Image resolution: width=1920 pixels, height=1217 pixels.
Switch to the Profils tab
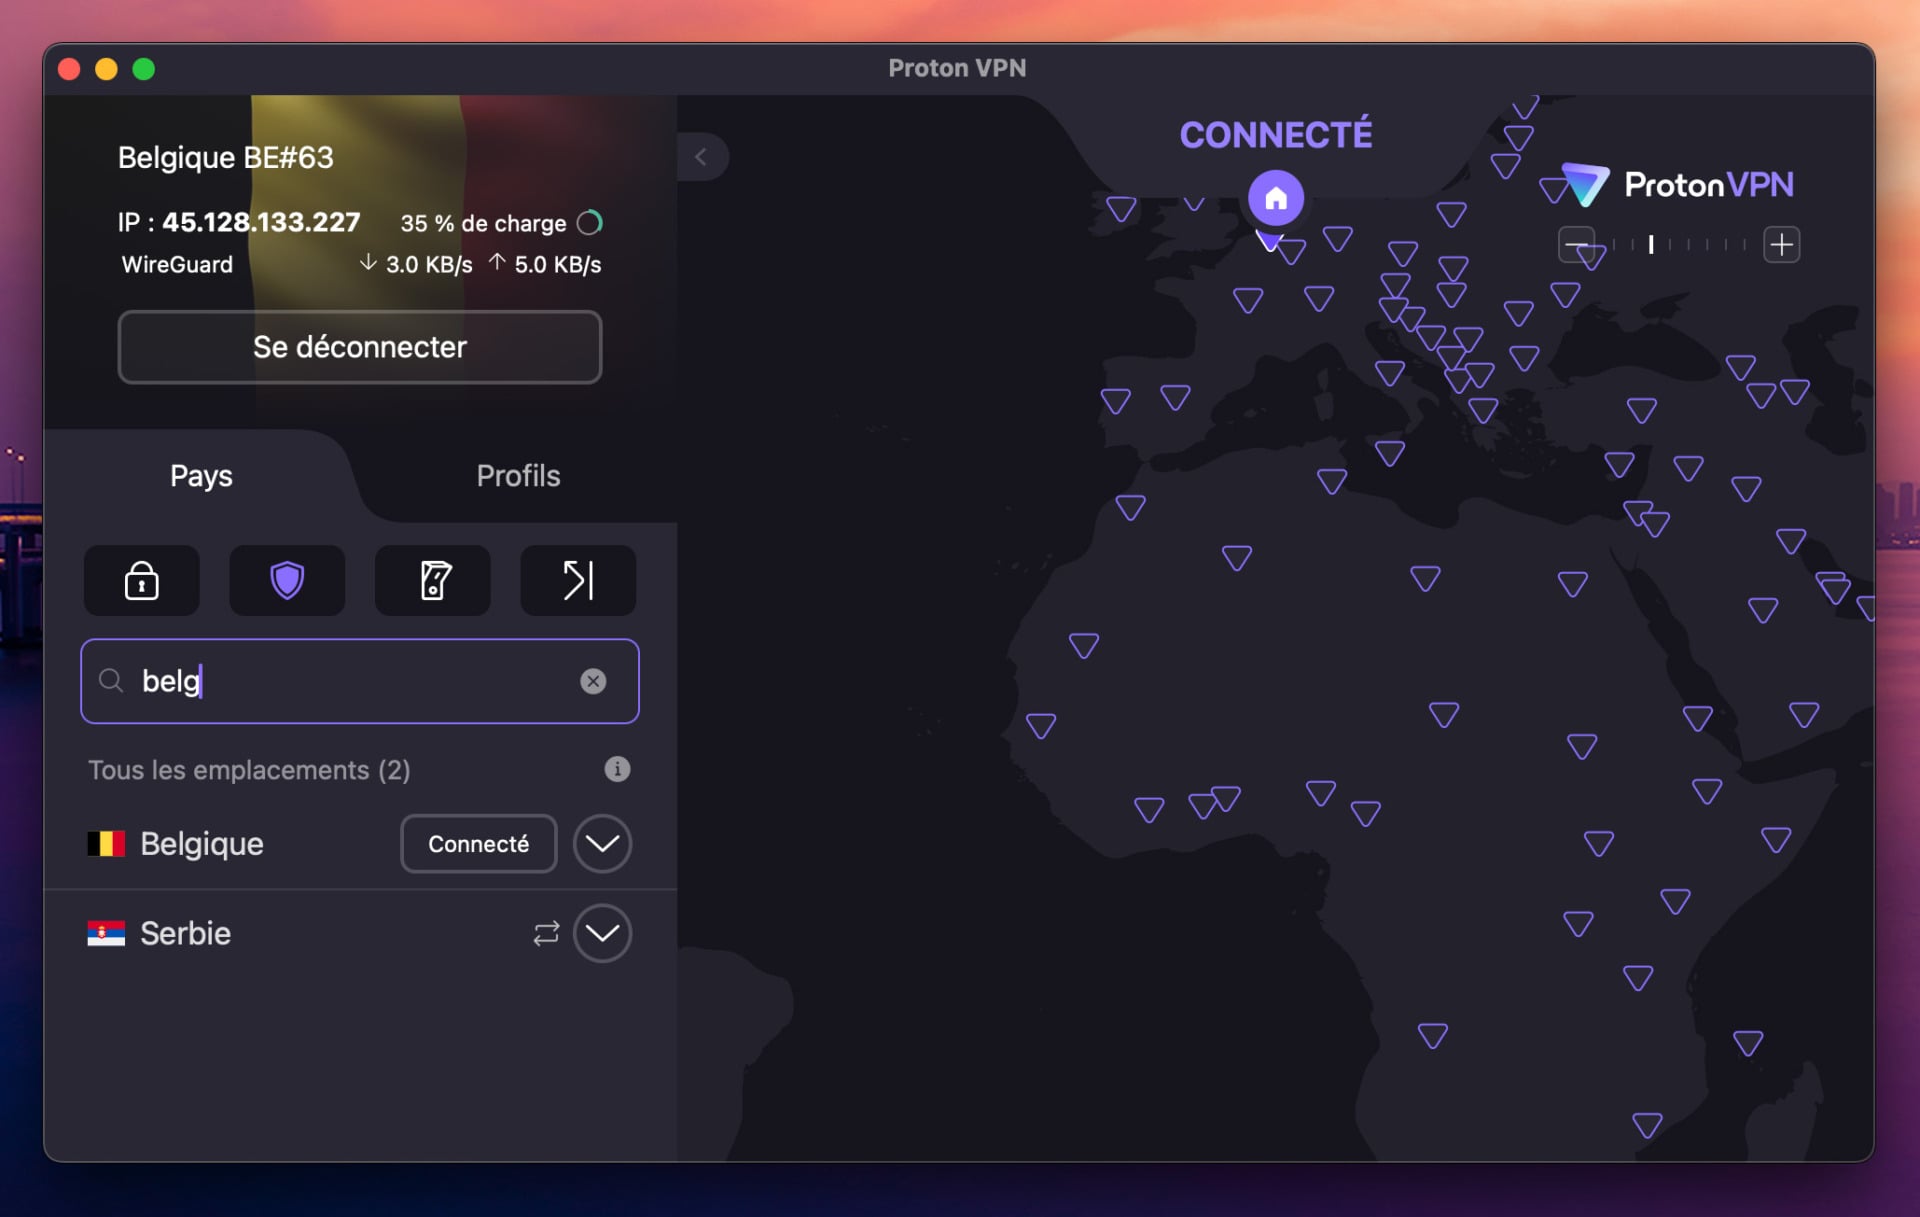pyautogui.click(x=518, y=476)
